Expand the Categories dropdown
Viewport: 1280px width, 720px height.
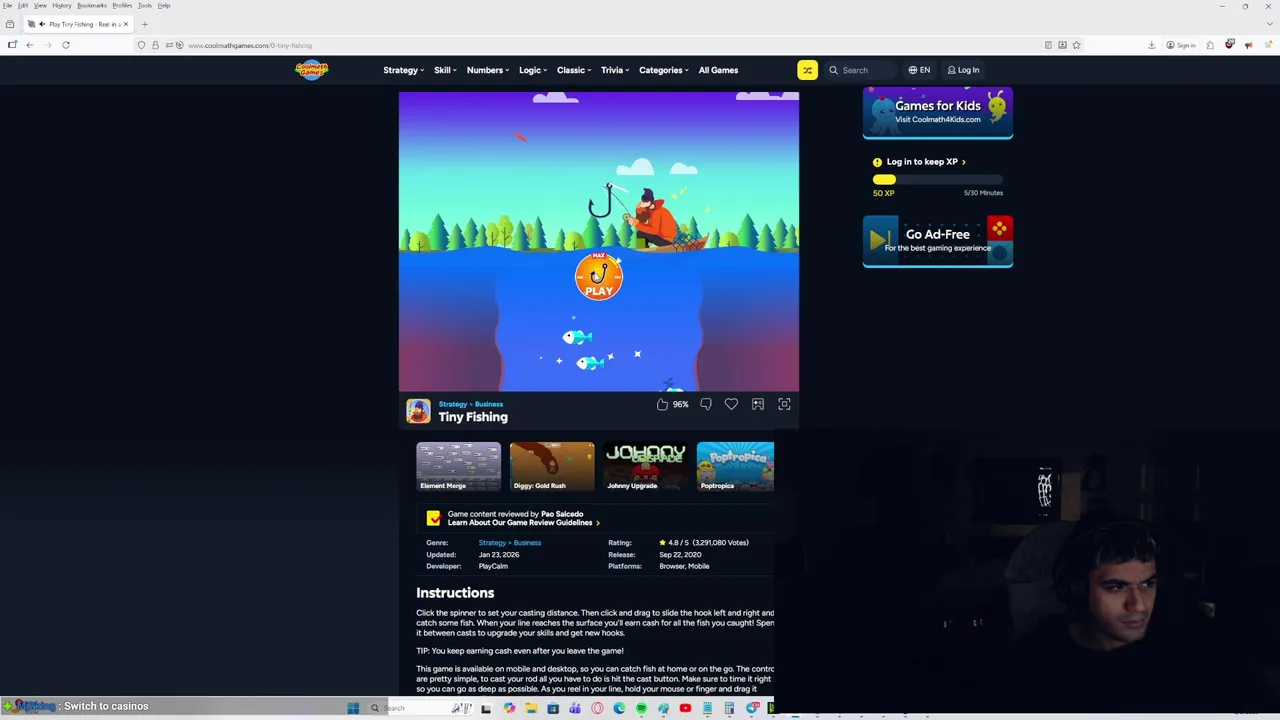pos(664,70)
